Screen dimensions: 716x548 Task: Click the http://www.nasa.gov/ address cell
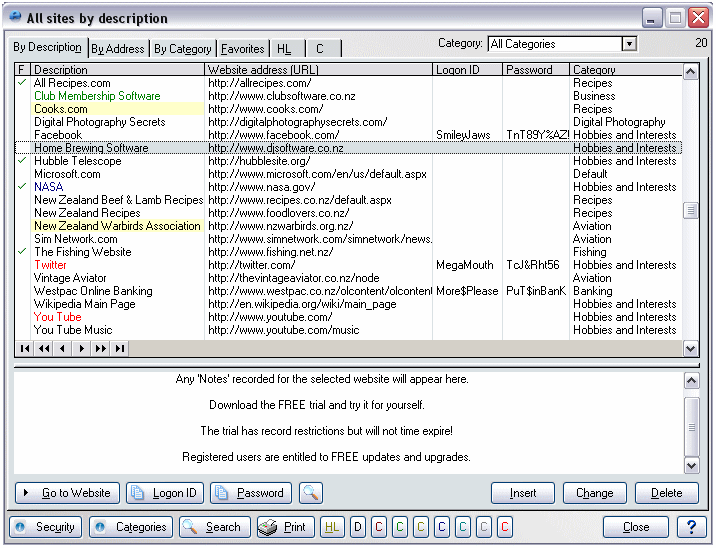[318, 187]
